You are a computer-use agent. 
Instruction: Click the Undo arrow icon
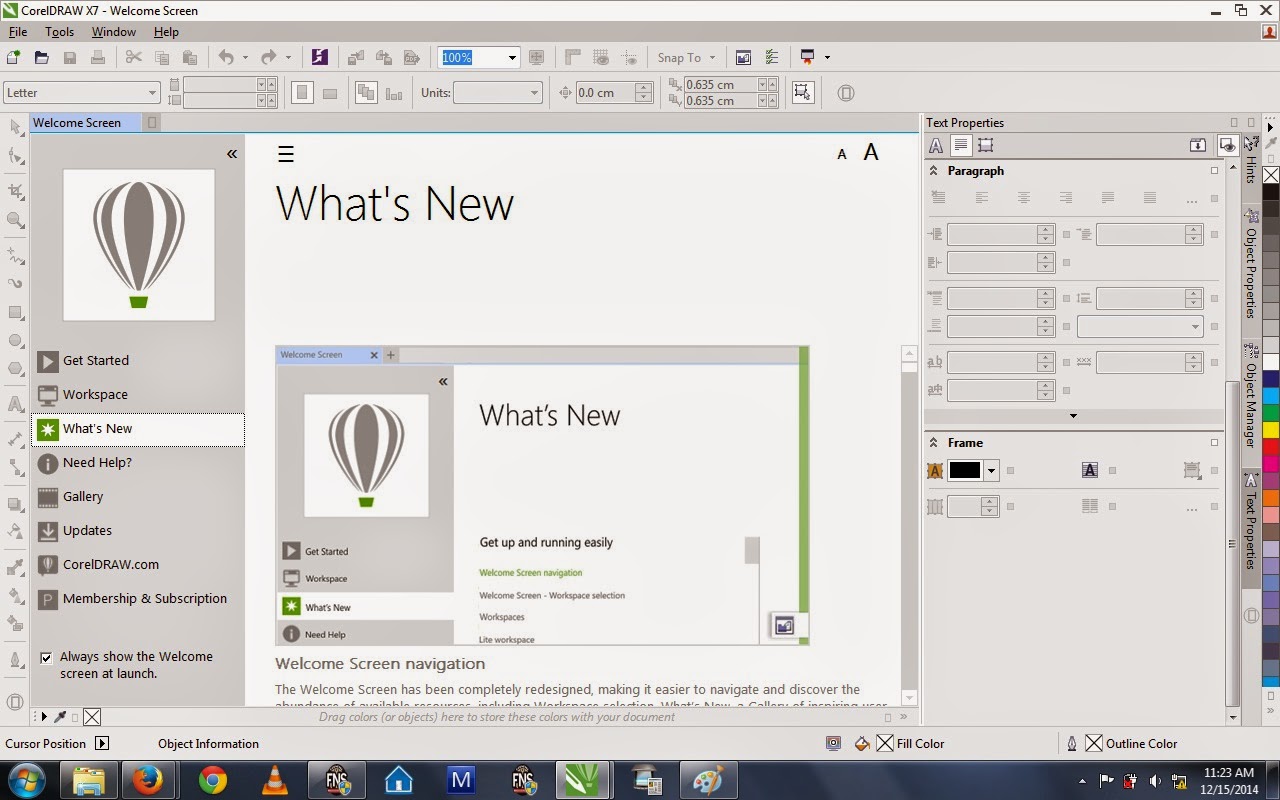226,57
